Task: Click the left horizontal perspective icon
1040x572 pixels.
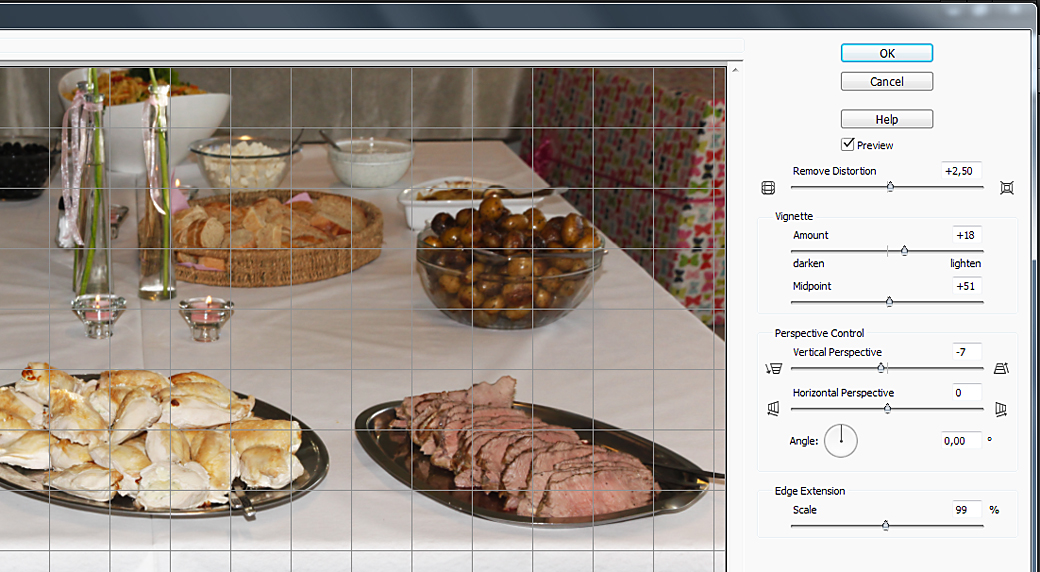Action: (771, 409)
